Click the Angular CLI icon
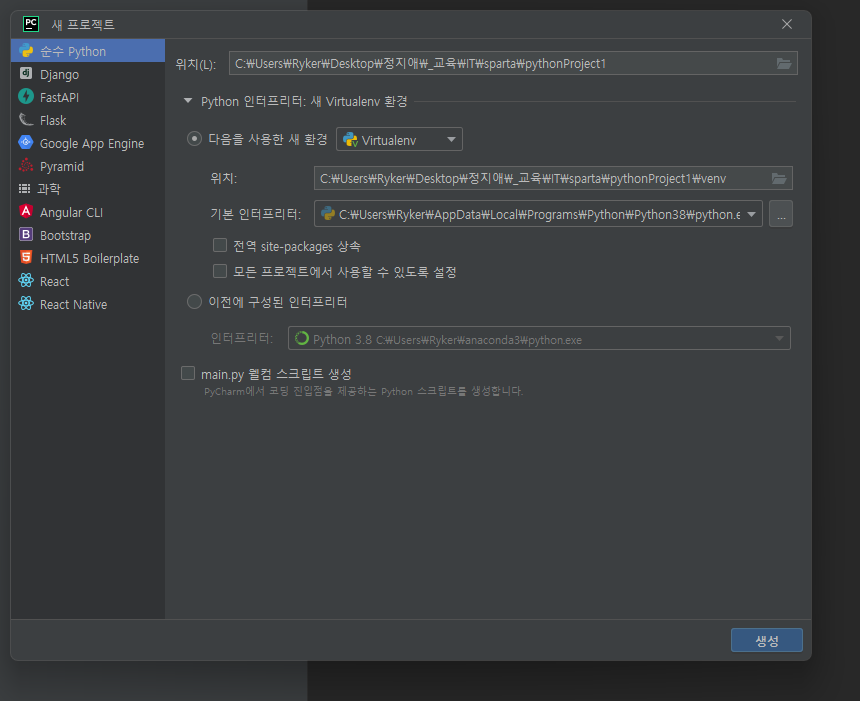The height and width of the screenshot is (701, 860). click(26, 212)
